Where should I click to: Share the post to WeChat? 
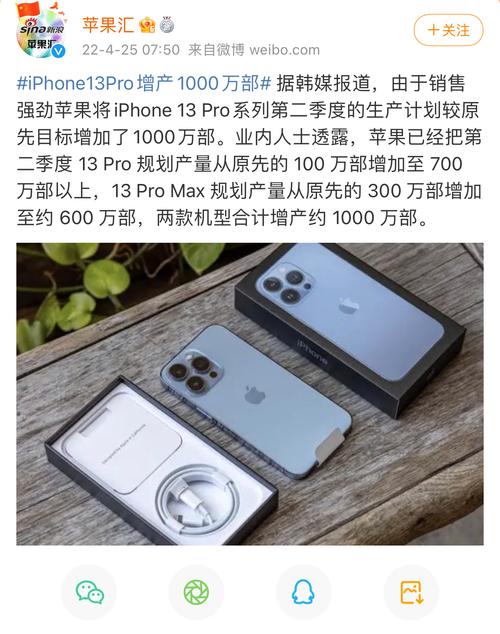(x=89, y=593)
